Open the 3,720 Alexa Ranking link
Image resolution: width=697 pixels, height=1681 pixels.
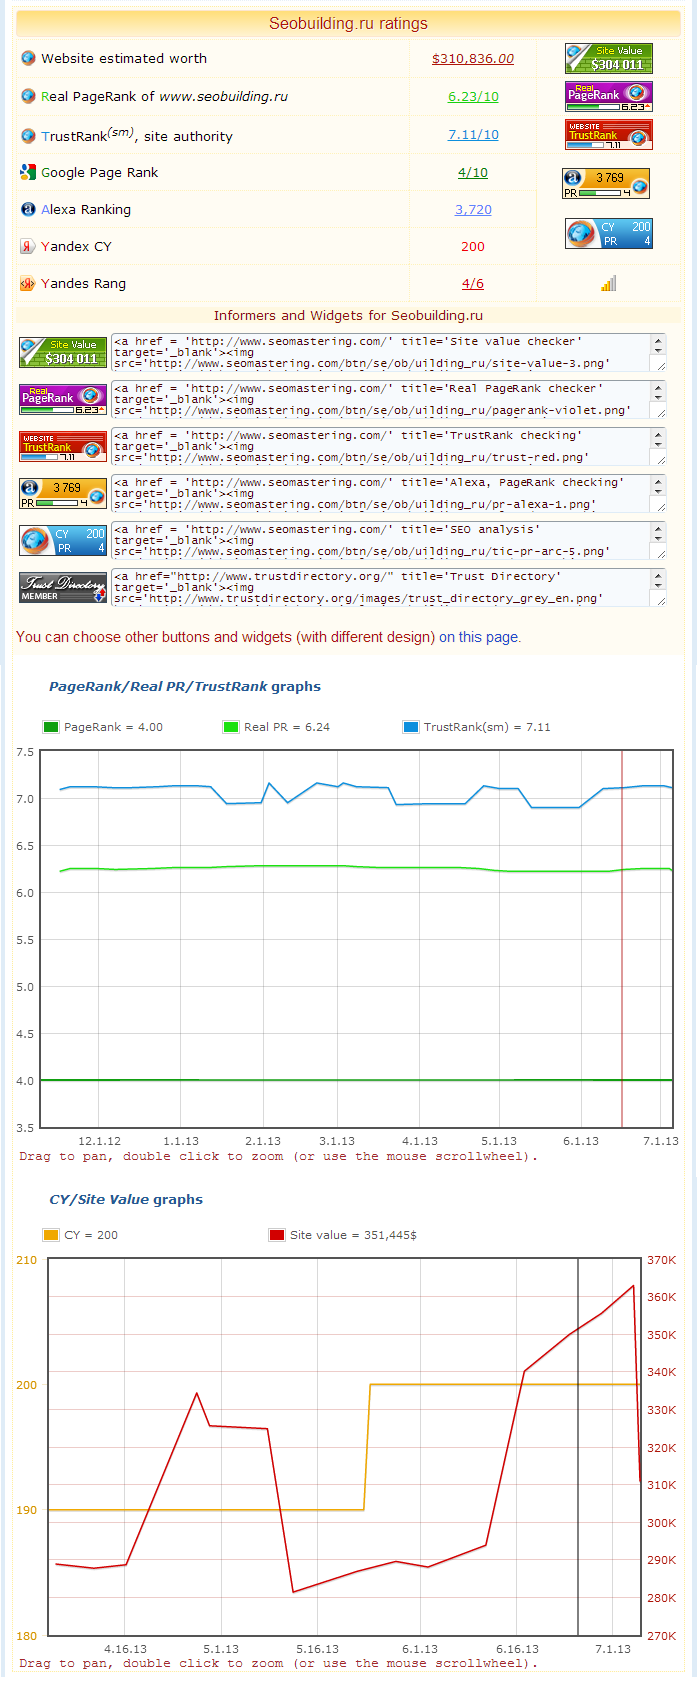pos(473,209)
